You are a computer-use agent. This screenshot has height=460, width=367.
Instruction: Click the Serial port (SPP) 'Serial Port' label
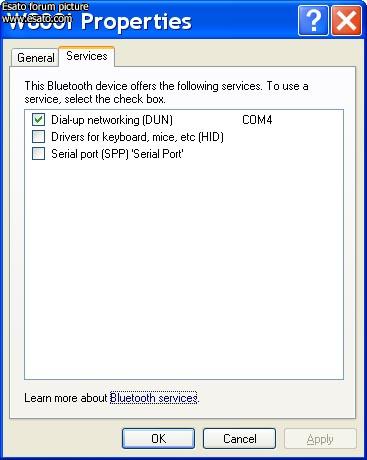click(117, 154)
